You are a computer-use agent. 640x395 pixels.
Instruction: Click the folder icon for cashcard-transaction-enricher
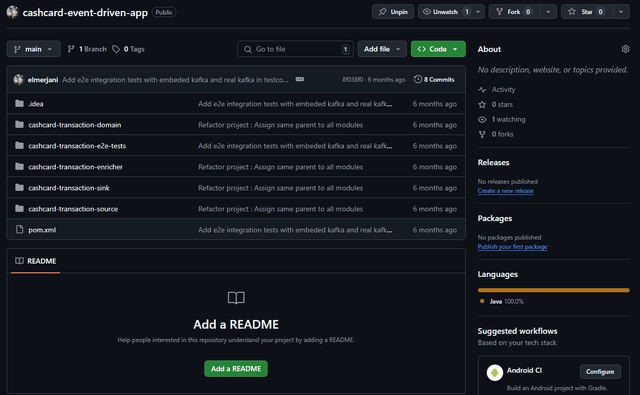click(x=19, y=166)
